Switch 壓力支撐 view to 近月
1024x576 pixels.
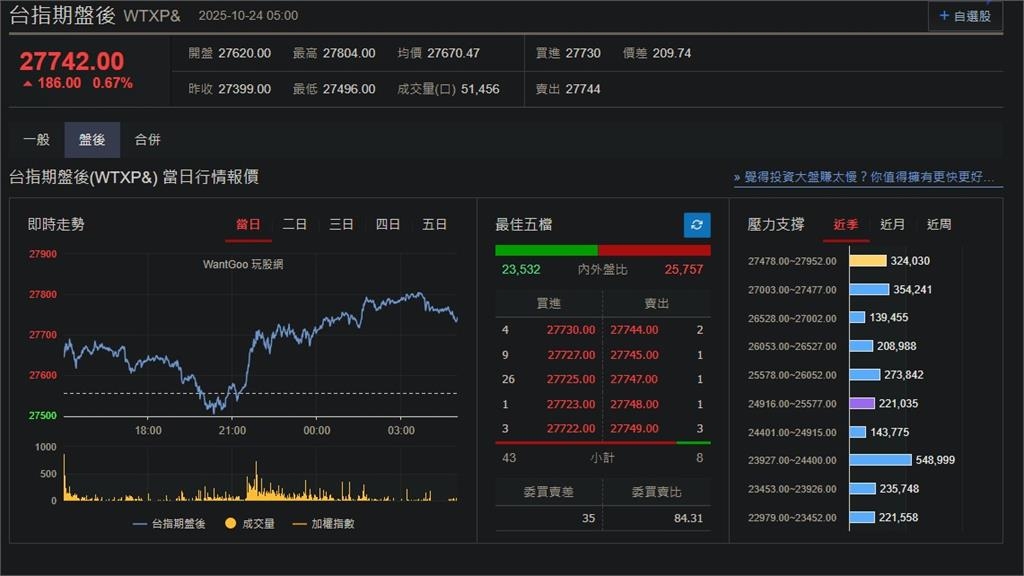[x=892, y=224]
